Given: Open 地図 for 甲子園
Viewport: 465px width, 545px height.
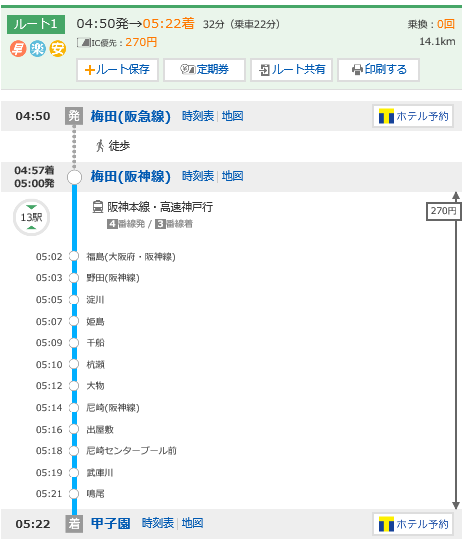Looking at the screenshot, I should point(193,523).
